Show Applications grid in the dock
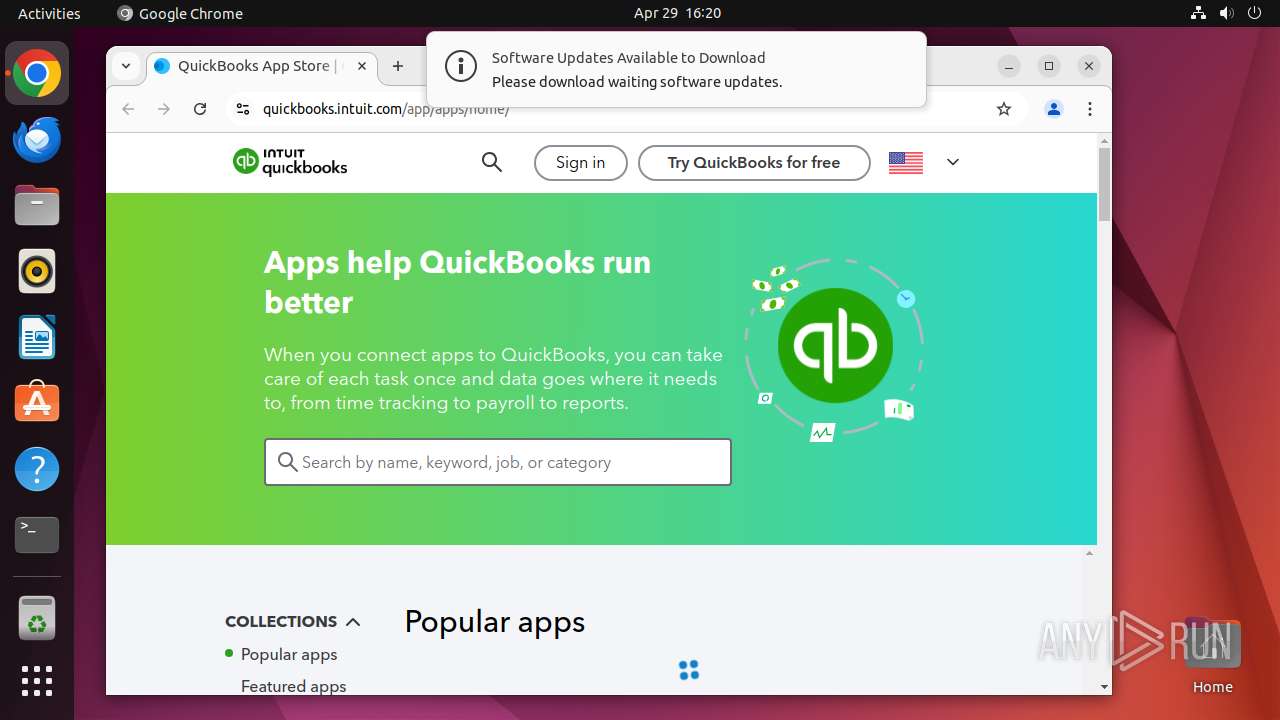 point(37,681)
